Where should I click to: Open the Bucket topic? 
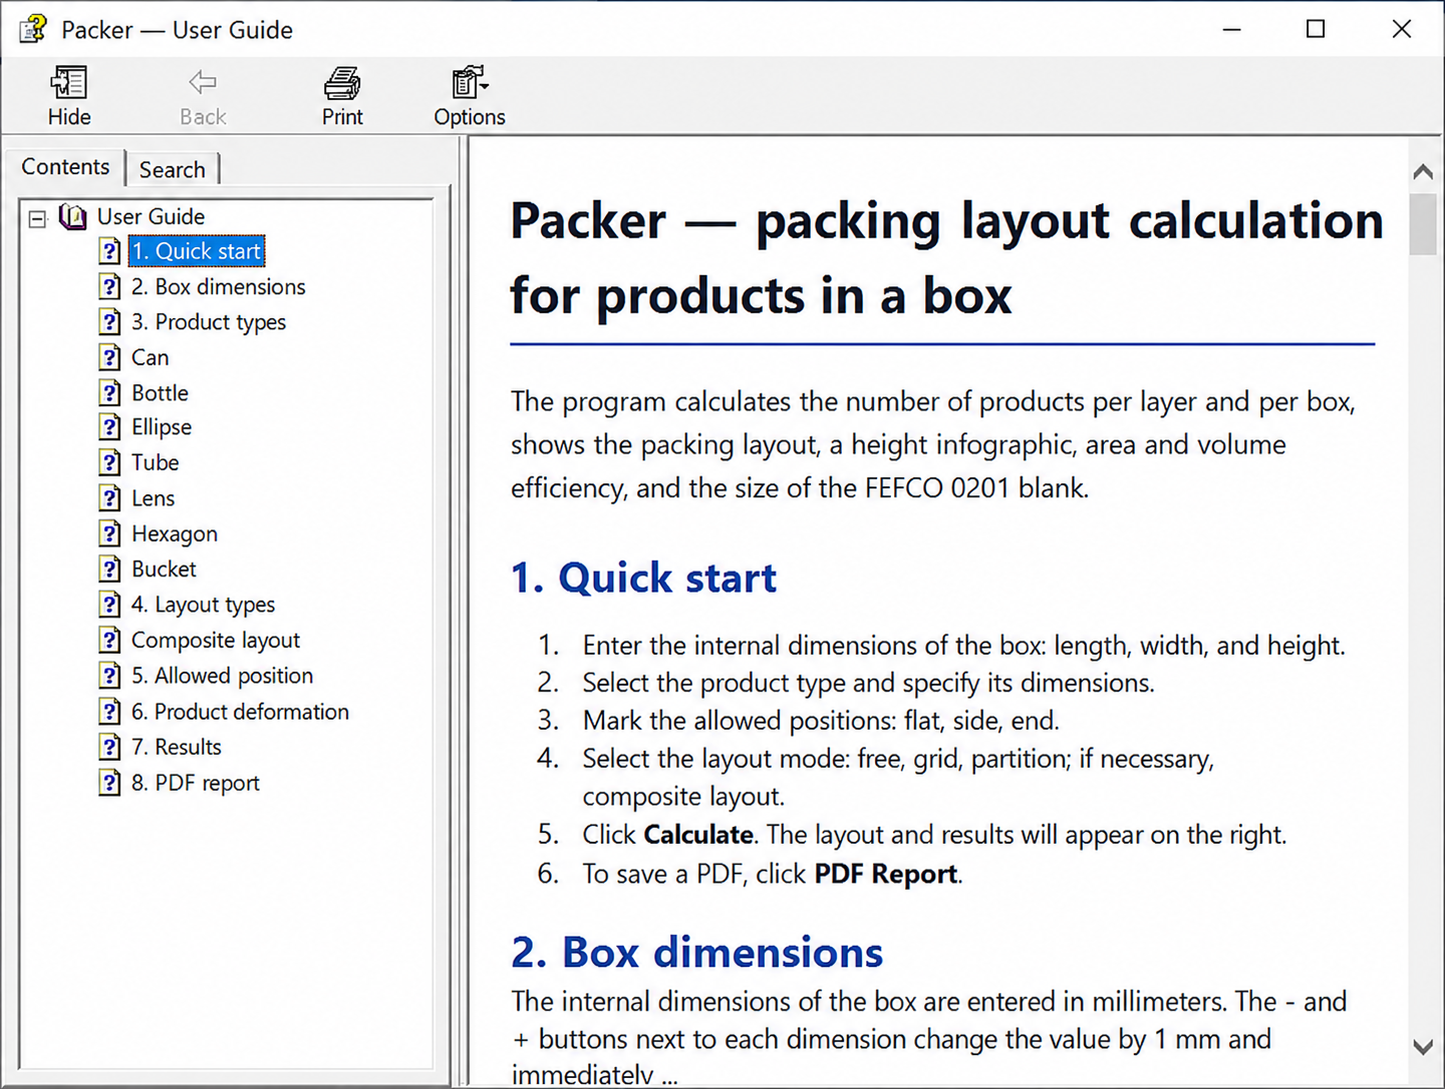point(164,569)
